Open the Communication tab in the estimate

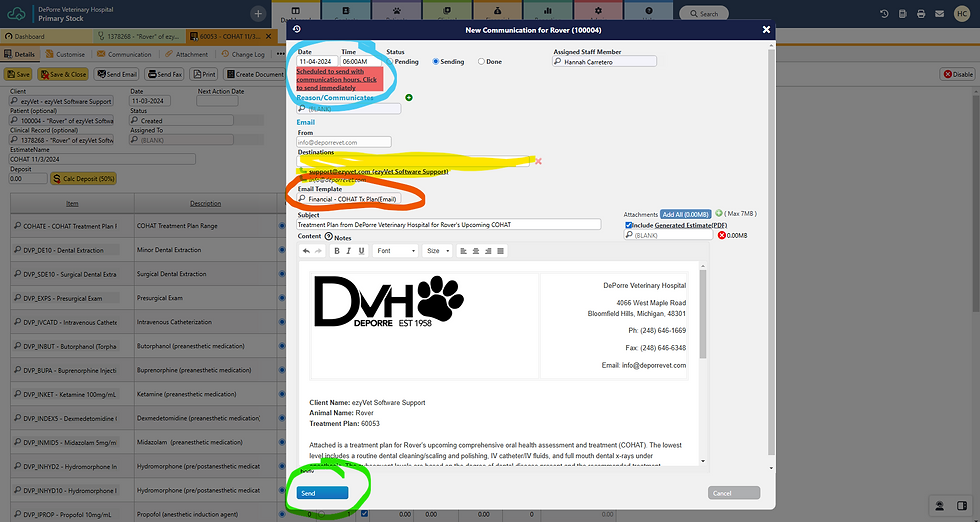(x=124, y=54)
